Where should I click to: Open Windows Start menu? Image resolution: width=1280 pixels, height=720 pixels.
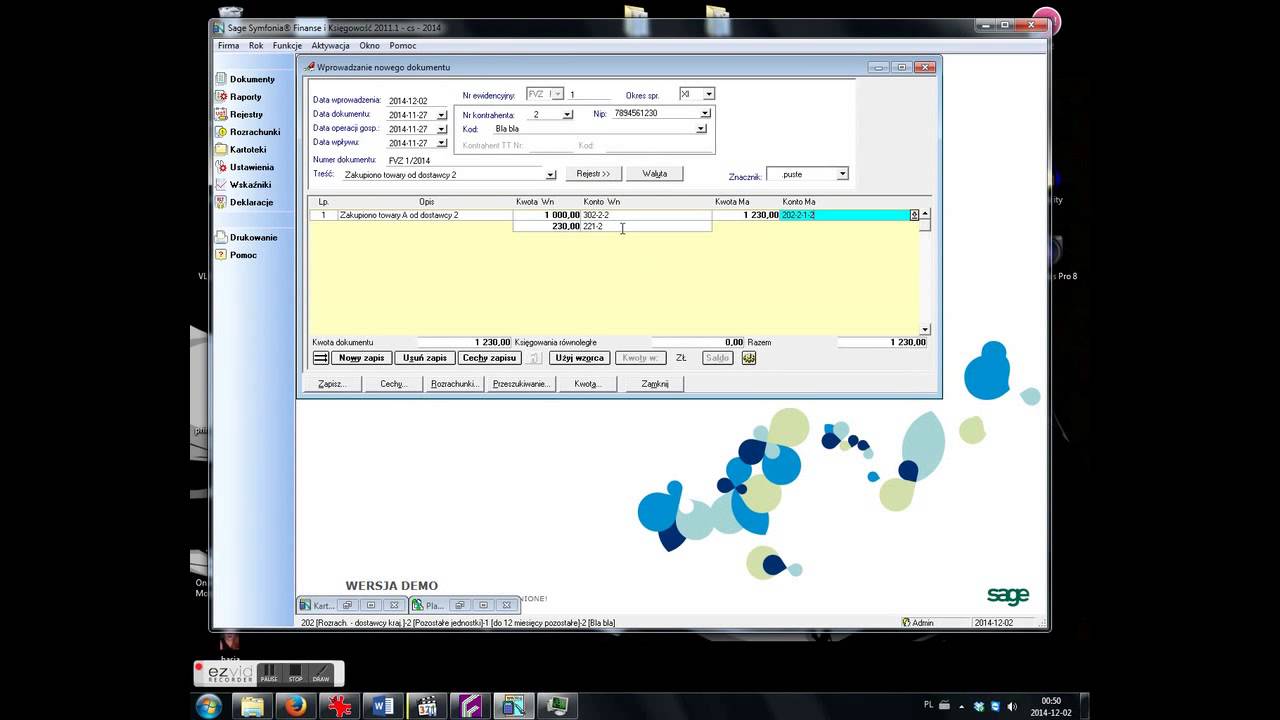[x=209, y=706]
